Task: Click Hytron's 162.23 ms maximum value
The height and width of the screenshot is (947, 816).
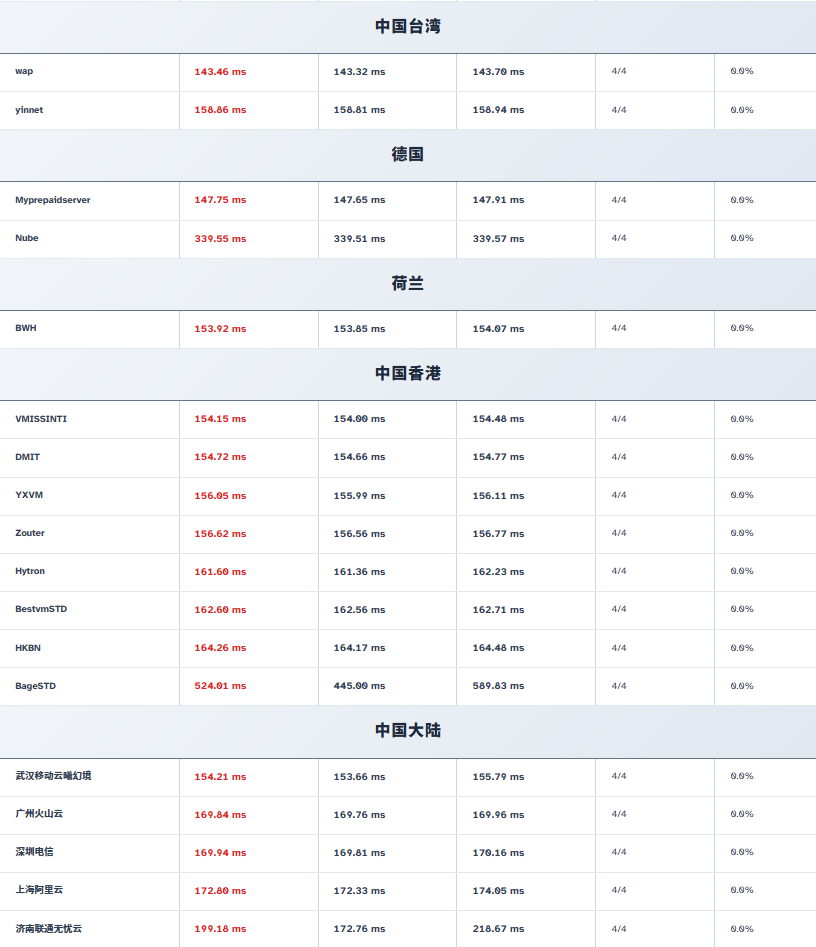Action: point(498,572)
